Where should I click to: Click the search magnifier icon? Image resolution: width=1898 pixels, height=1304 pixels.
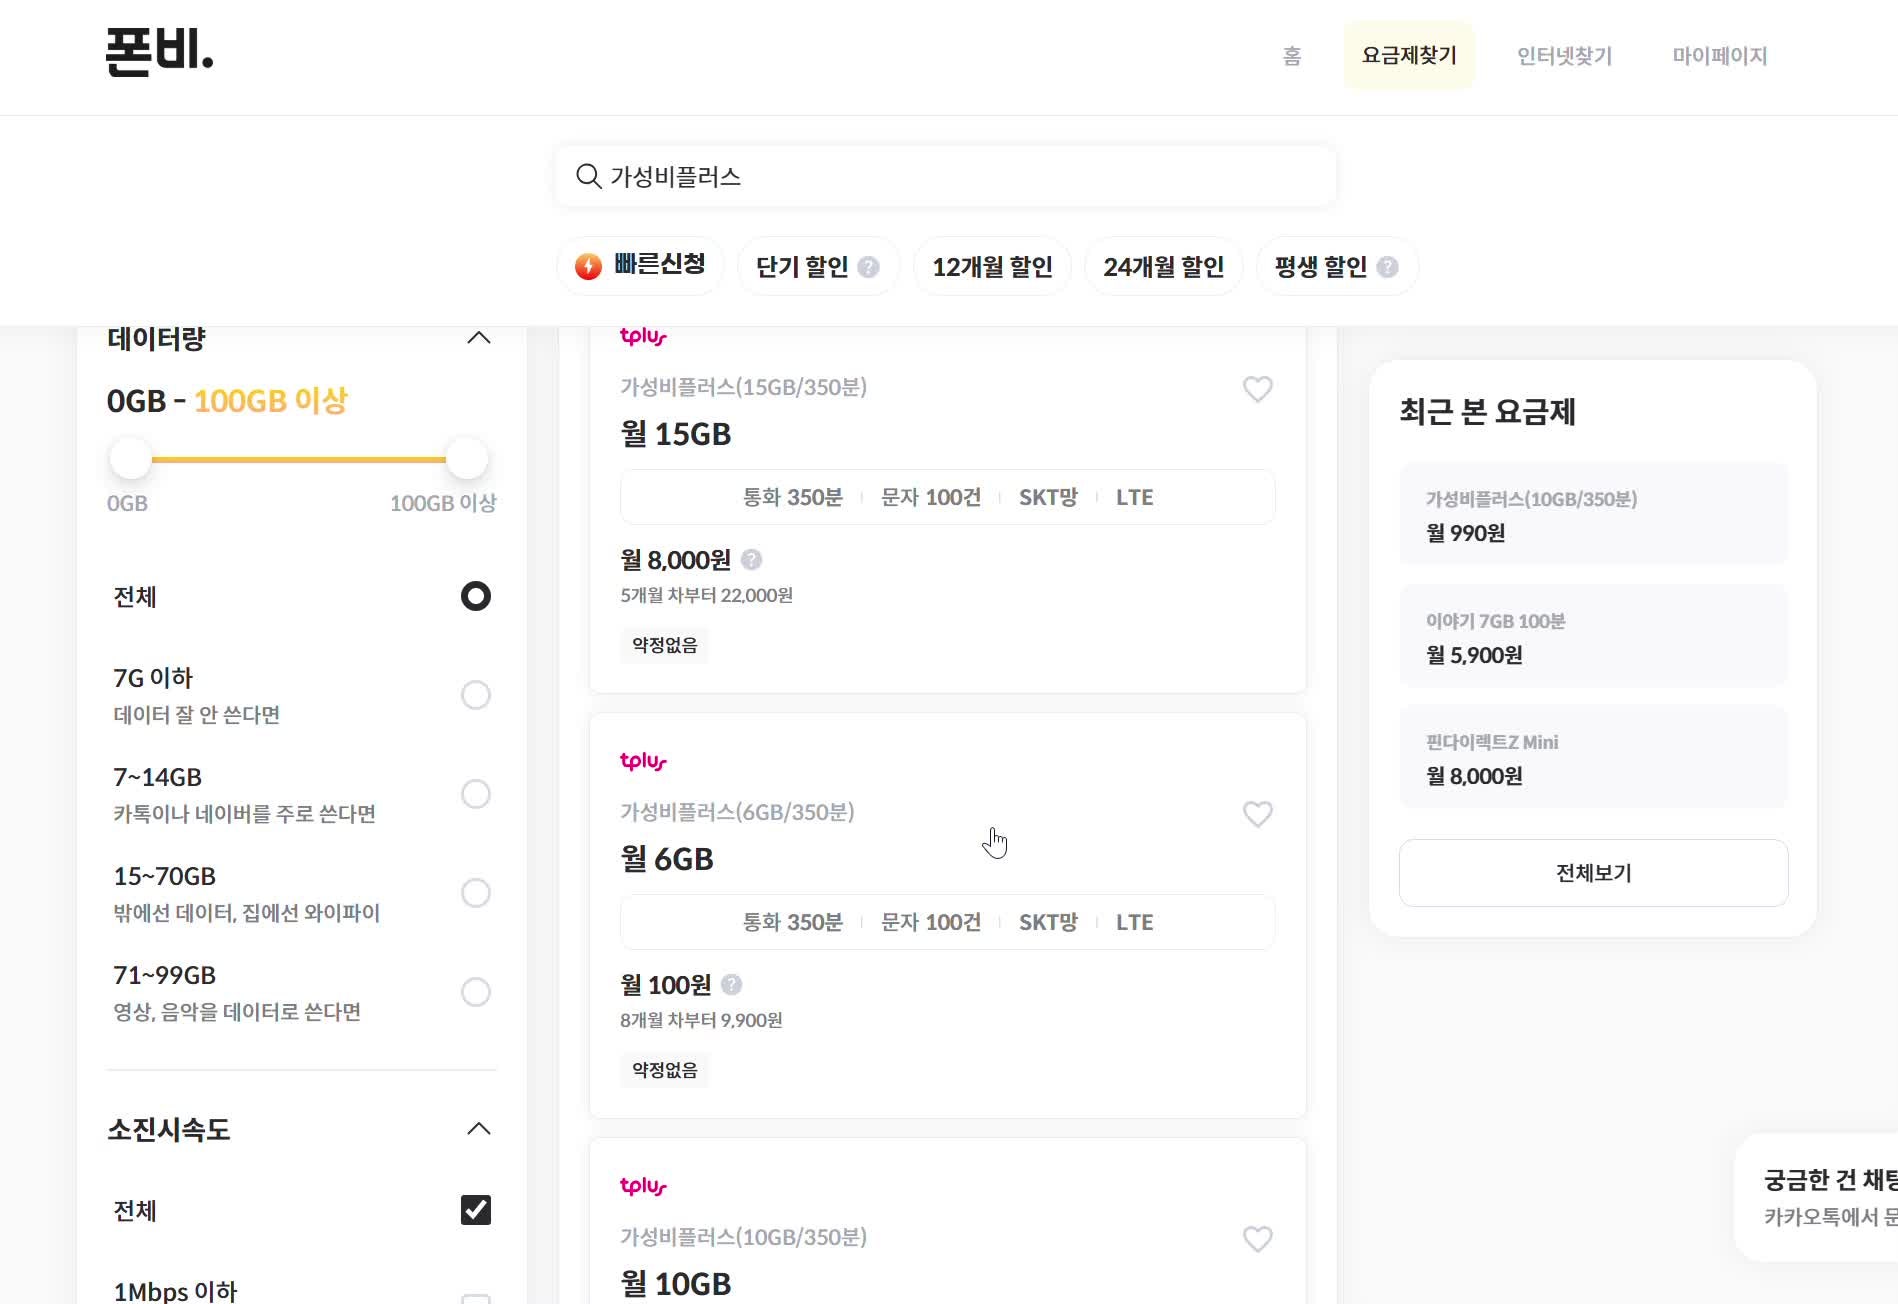588,177
